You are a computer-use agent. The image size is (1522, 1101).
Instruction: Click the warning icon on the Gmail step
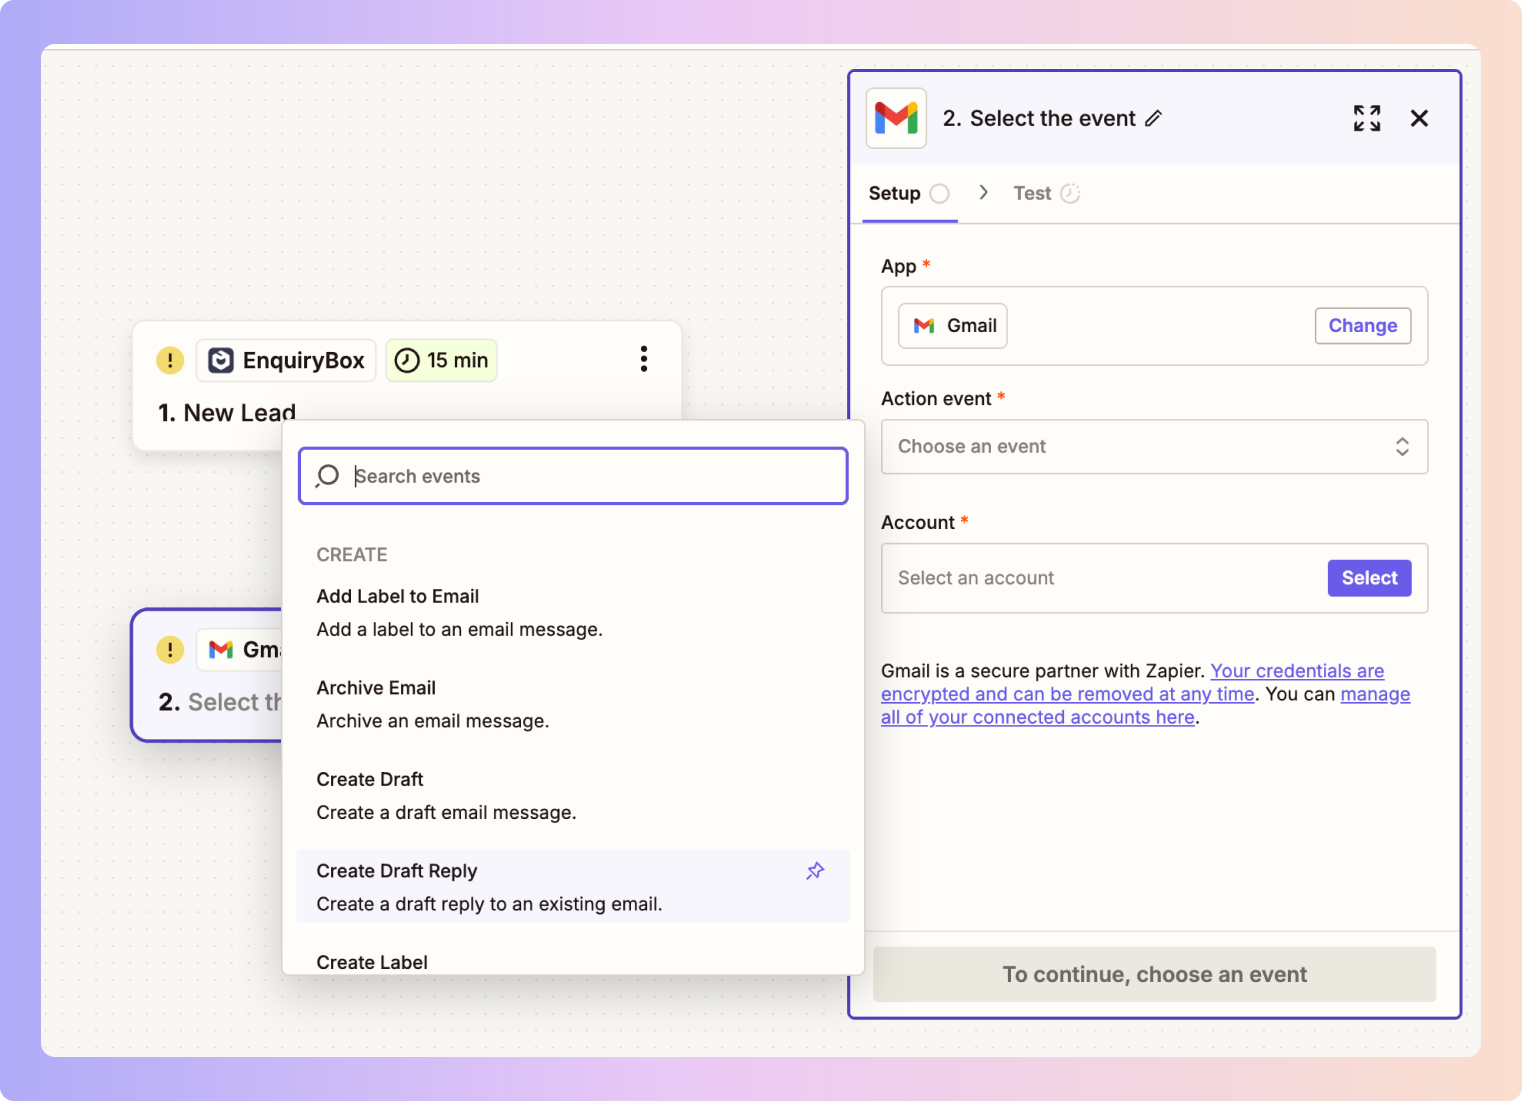click(170, 650)
